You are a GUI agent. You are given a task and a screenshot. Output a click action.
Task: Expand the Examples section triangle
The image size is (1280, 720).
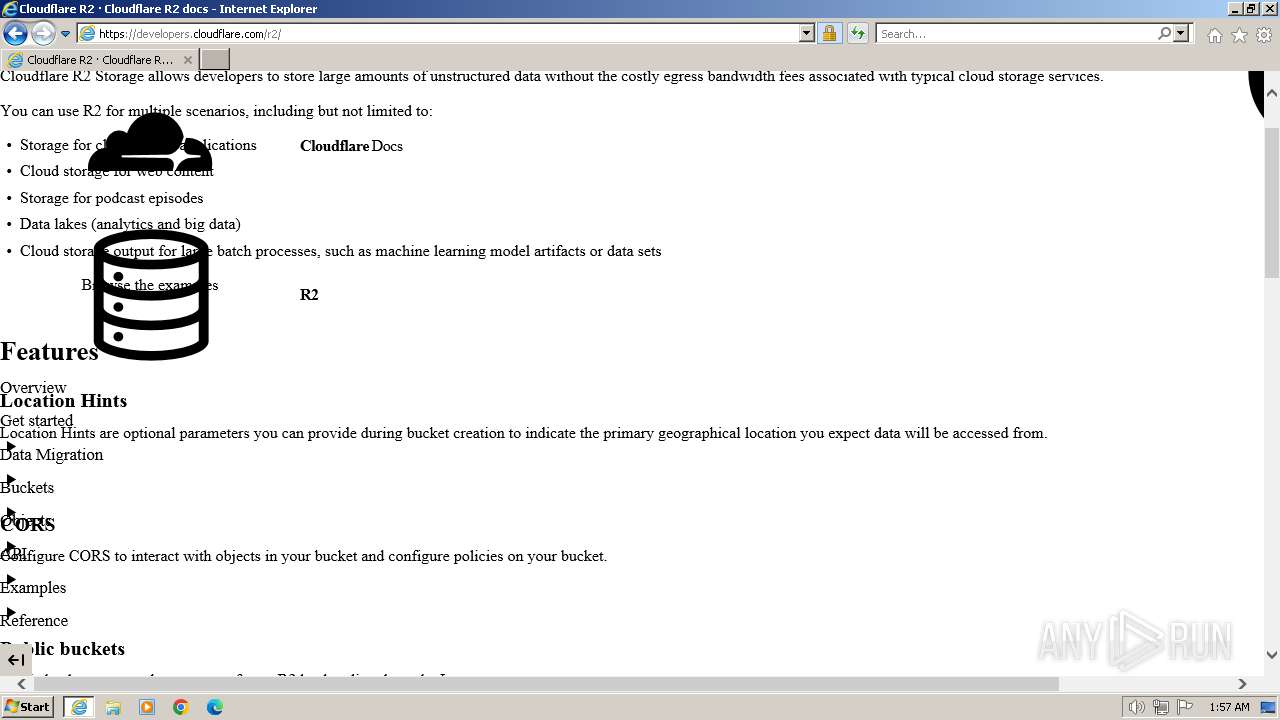click(10, 579)
